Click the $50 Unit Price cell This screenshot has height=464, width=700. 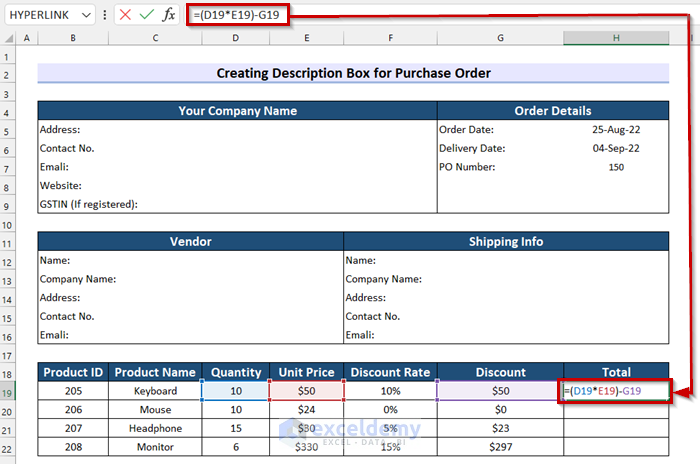307,391
